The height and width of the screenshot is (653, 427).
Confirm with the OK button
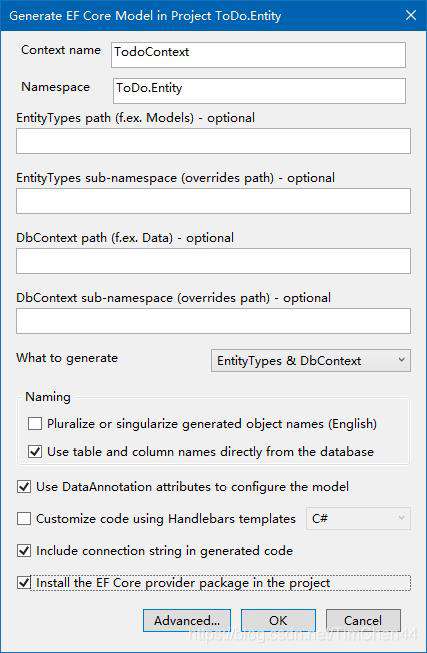point(278,621)
